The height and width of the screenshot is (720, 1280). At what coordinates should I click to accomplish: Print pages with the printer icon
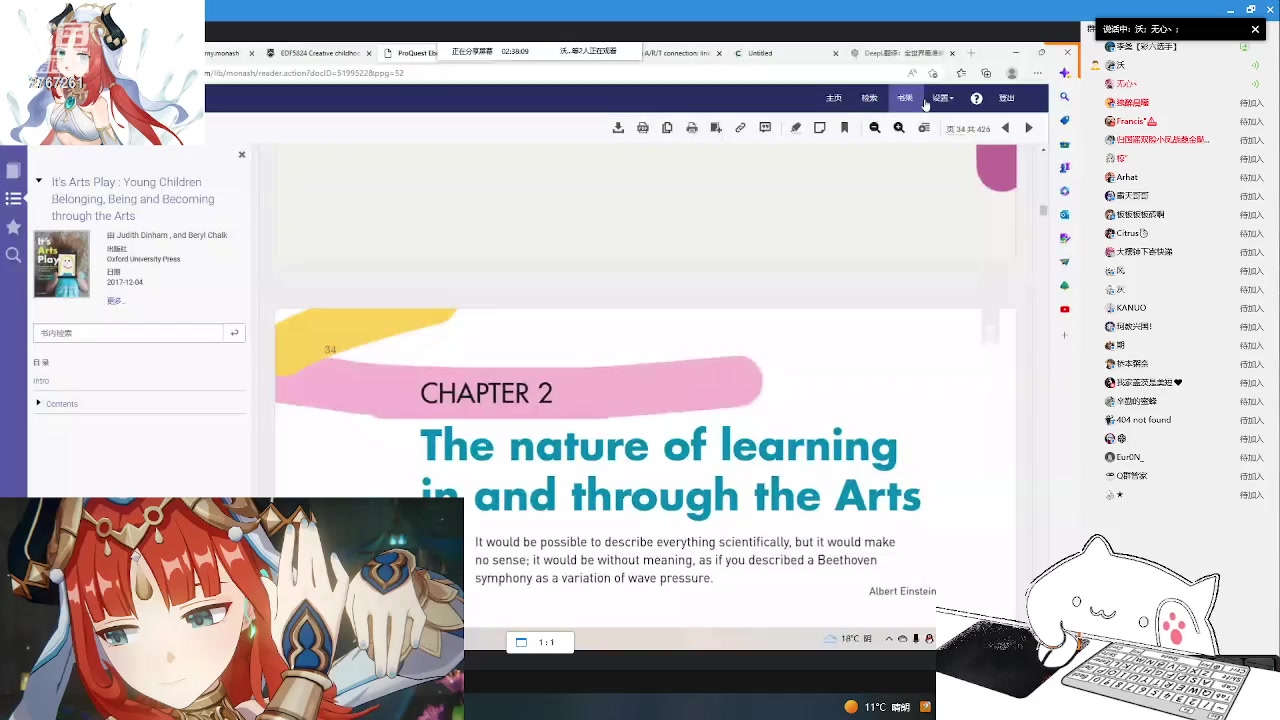(692, 128)
